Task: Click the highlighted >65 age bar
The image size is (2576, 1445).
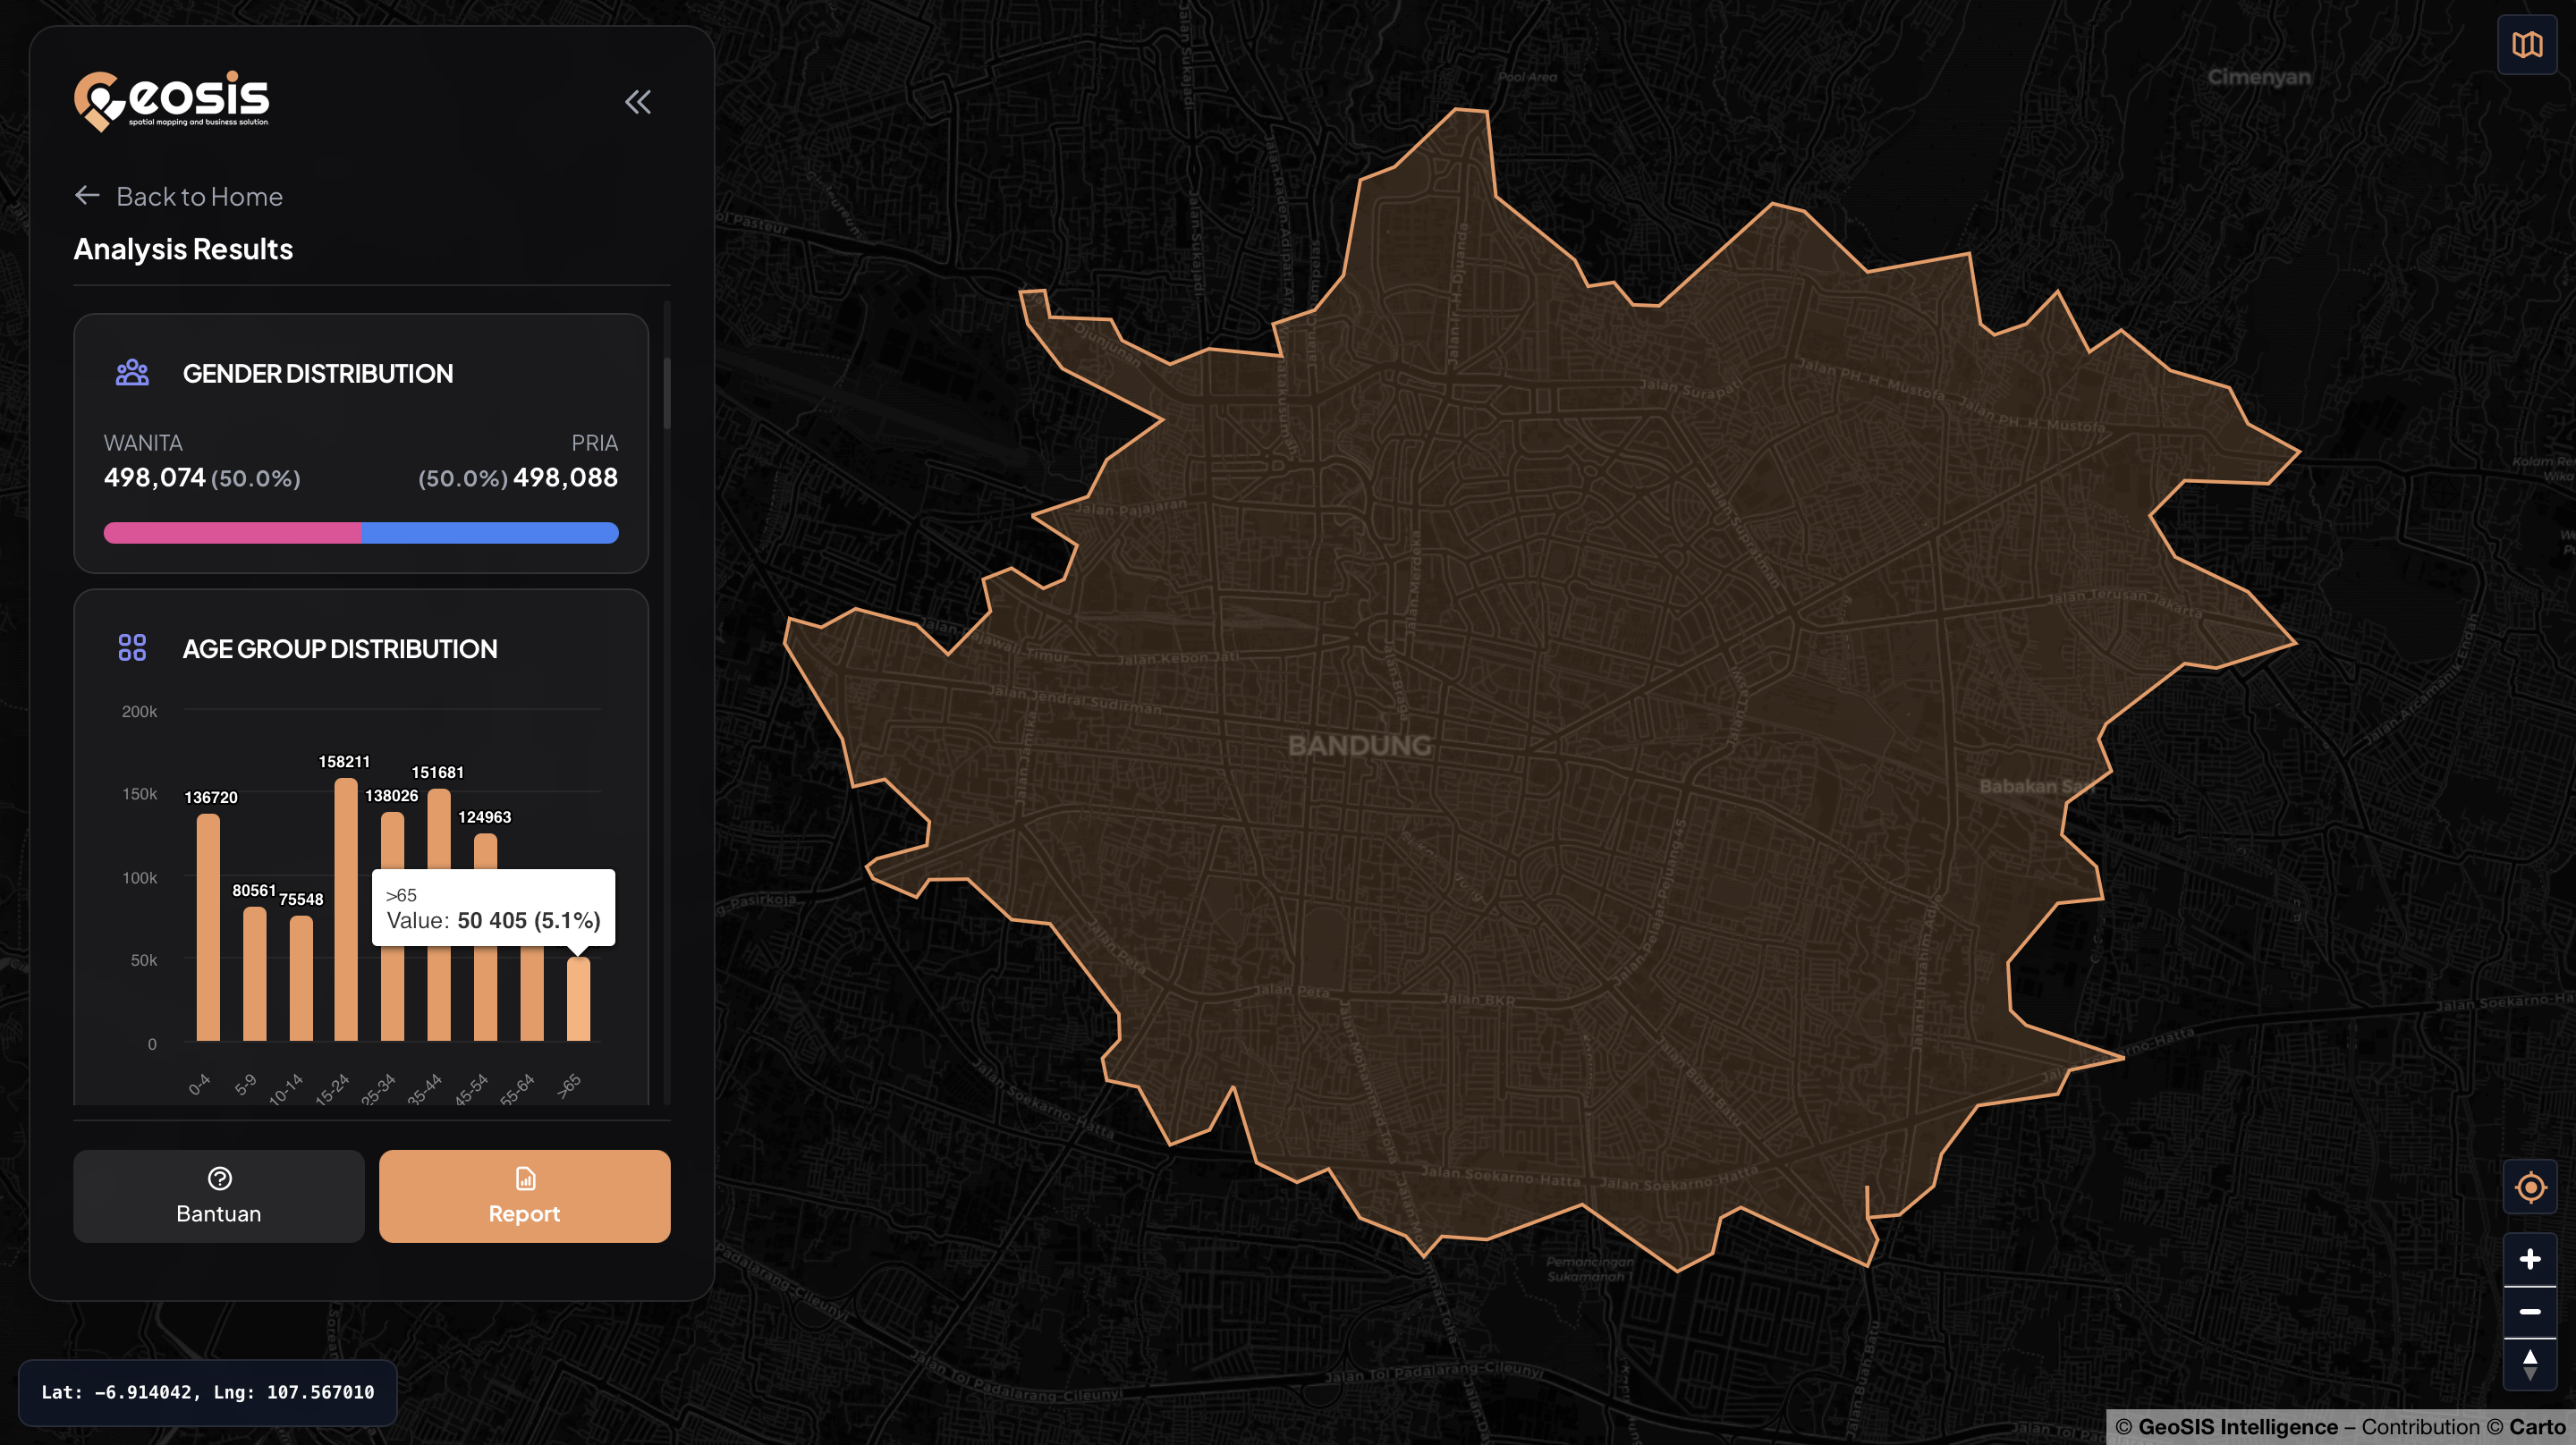Action: (x=578, y=999)
